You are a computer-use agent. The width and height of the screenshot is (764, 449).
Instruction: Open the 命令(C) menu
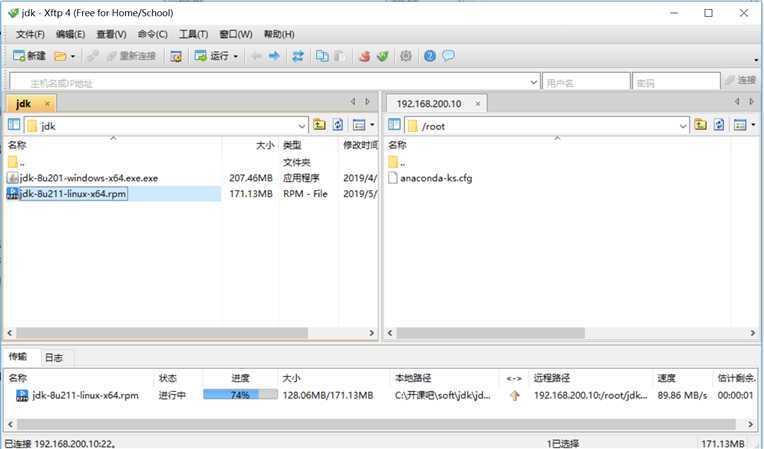click(153, 34)
